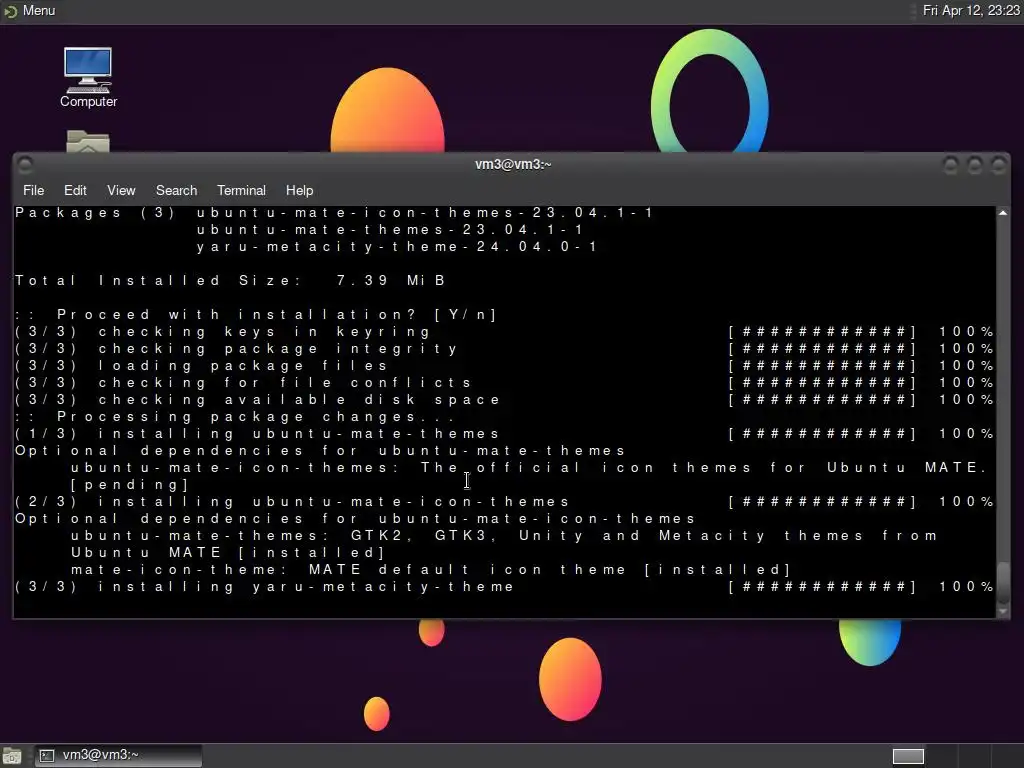The image size is (1024, 768).
Task: Click 'checking for file conflicts' text
Action: pos(285,383)
